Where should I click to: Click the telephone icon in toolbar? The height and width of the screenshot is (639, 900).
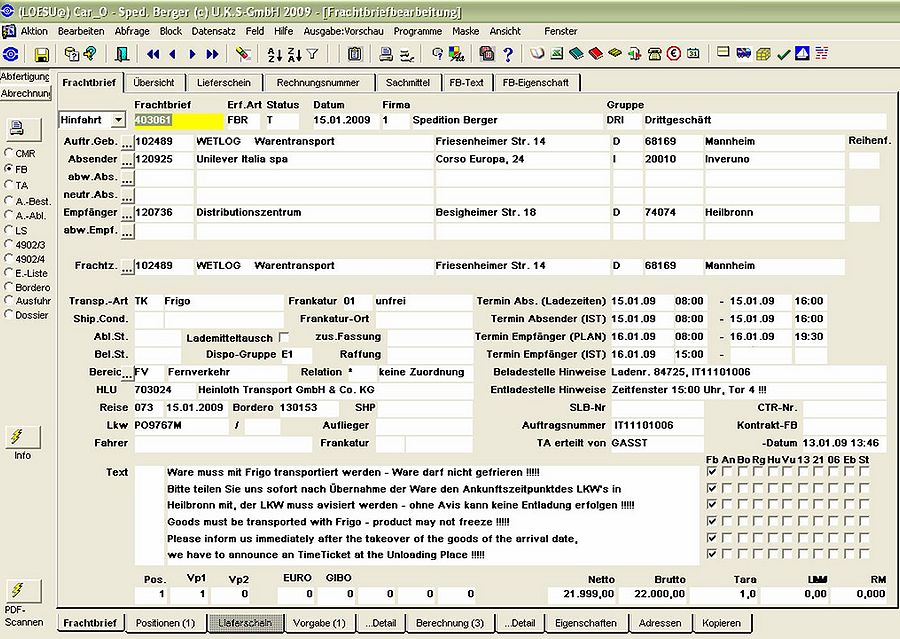[x=654, y=54]
